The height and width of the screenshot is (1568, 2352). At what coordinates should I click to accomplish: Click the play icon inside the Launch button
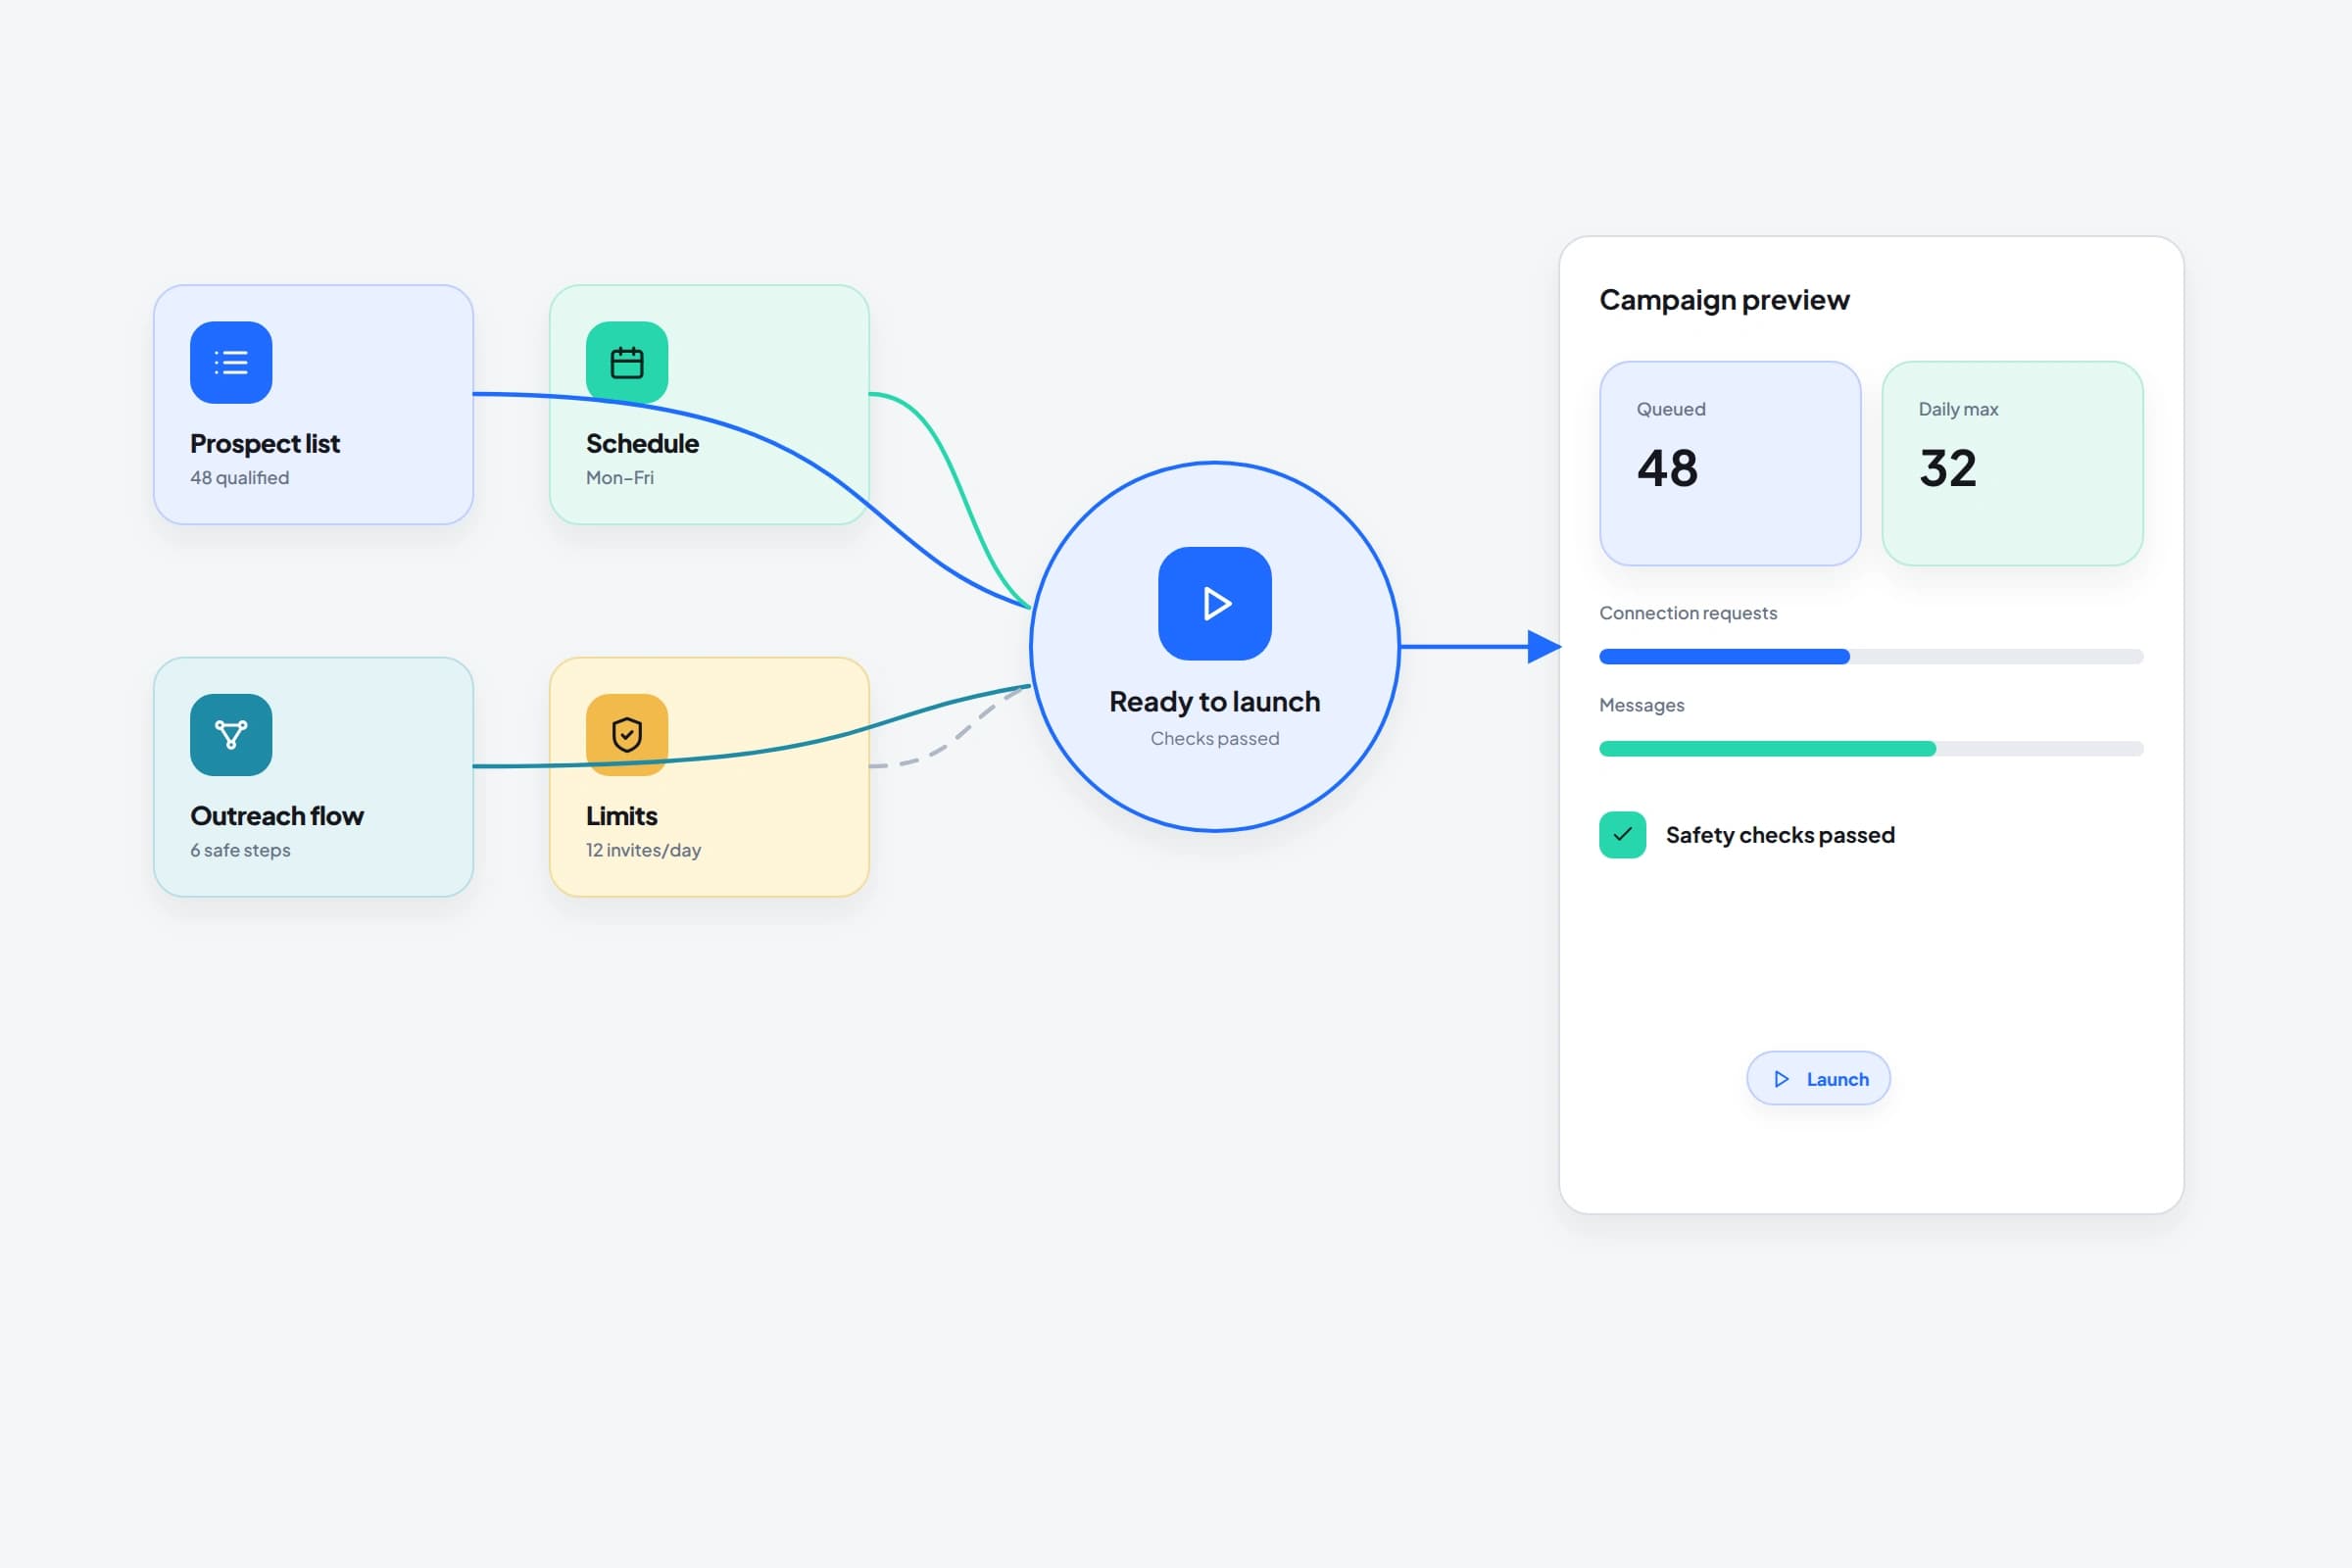click(1781, 1079)
